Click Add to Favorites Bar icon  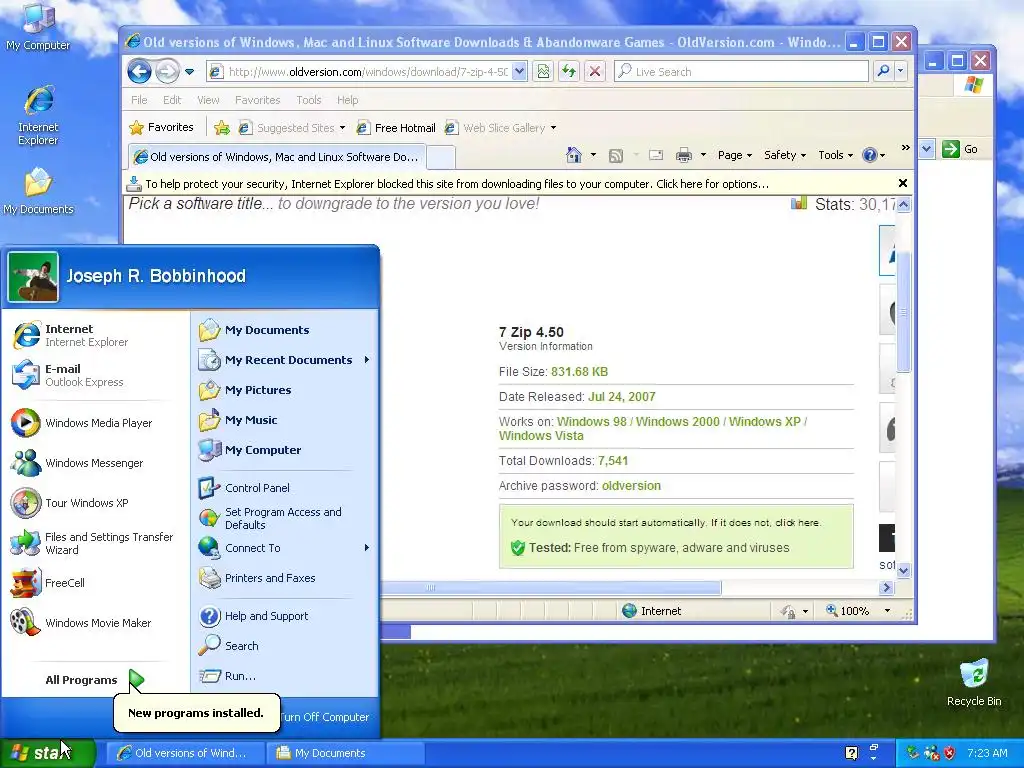[x=222, y=127]
